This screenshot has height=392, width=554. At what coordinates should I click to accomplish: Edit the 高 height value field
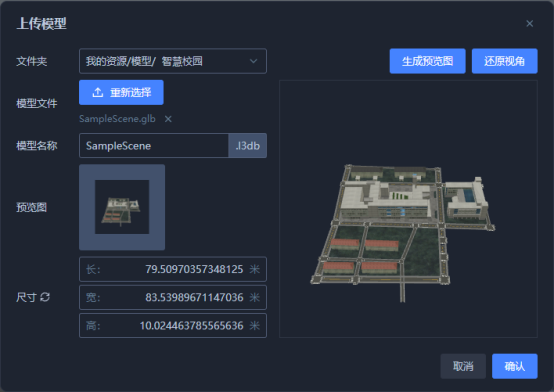click(x=173, y=326)
